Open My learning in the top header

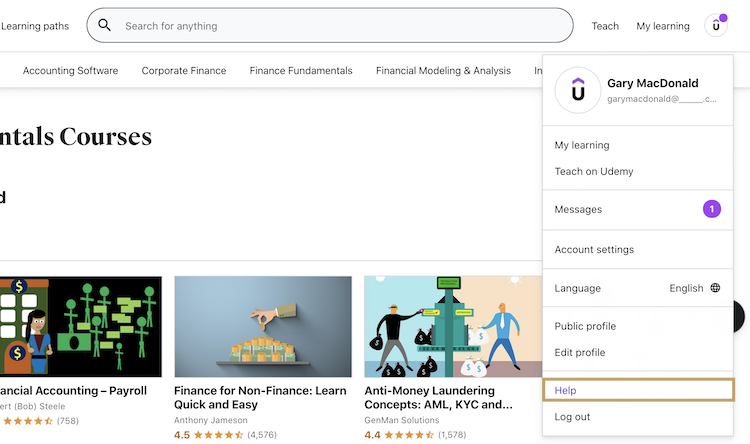[665, 26]
